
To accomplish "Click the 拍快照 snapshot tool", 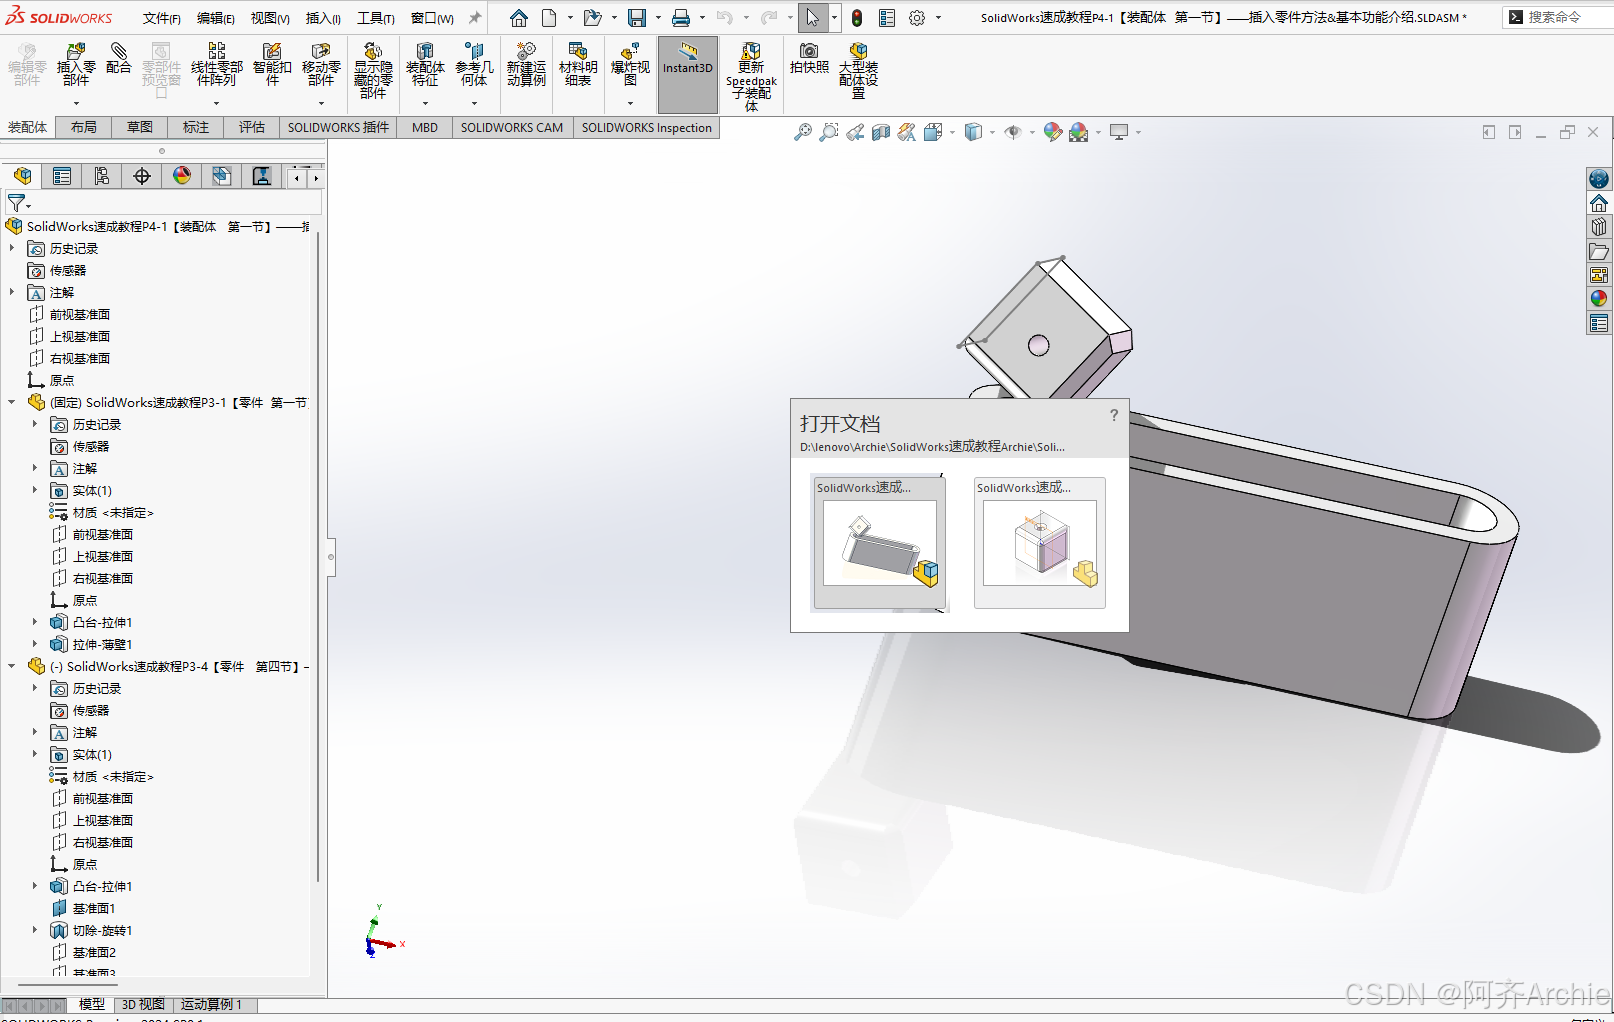I will click(x=809, y=58).
